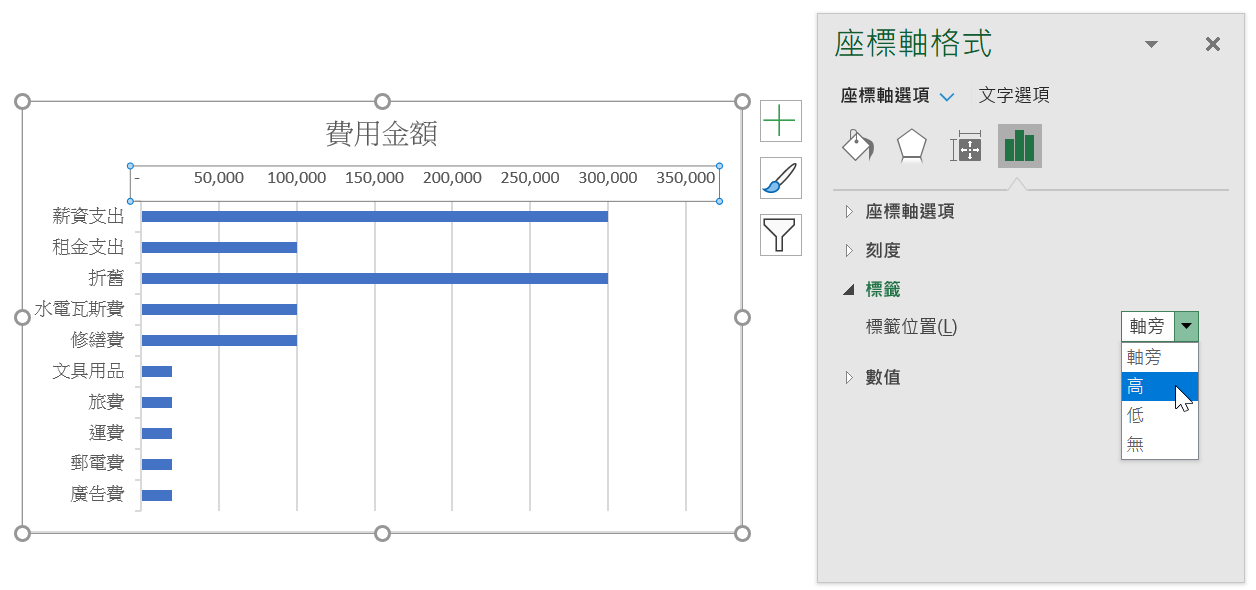
Task: Click the 旅費 category label
Action: [x=106, y=402]
